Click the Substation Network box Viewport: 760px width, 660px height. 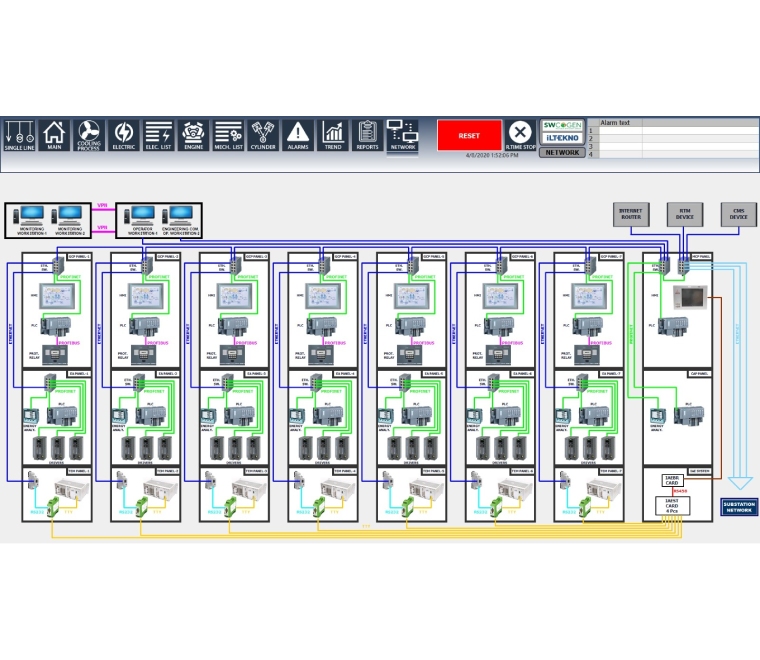click(x=739, y=508)
